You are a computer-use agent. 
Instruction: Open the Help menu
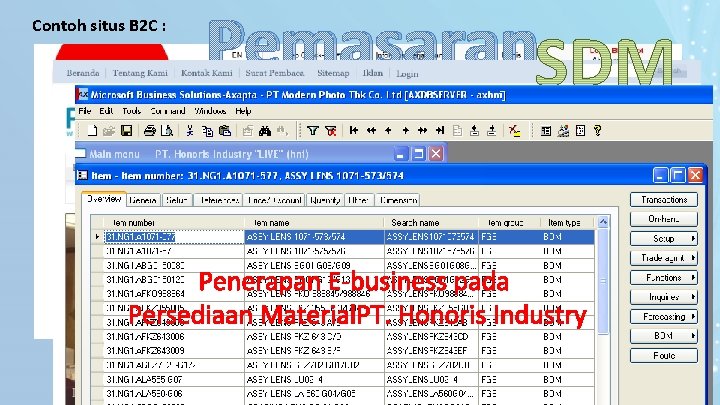243,111
